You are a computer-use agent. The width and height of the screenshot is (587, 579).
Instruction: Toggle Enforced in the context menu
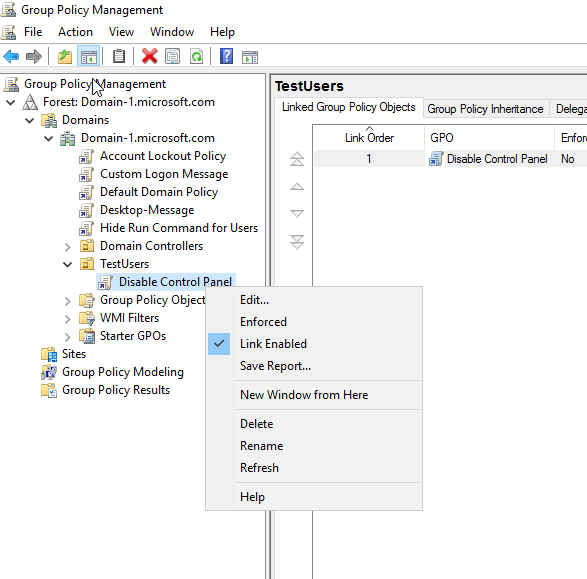[263, 322]
